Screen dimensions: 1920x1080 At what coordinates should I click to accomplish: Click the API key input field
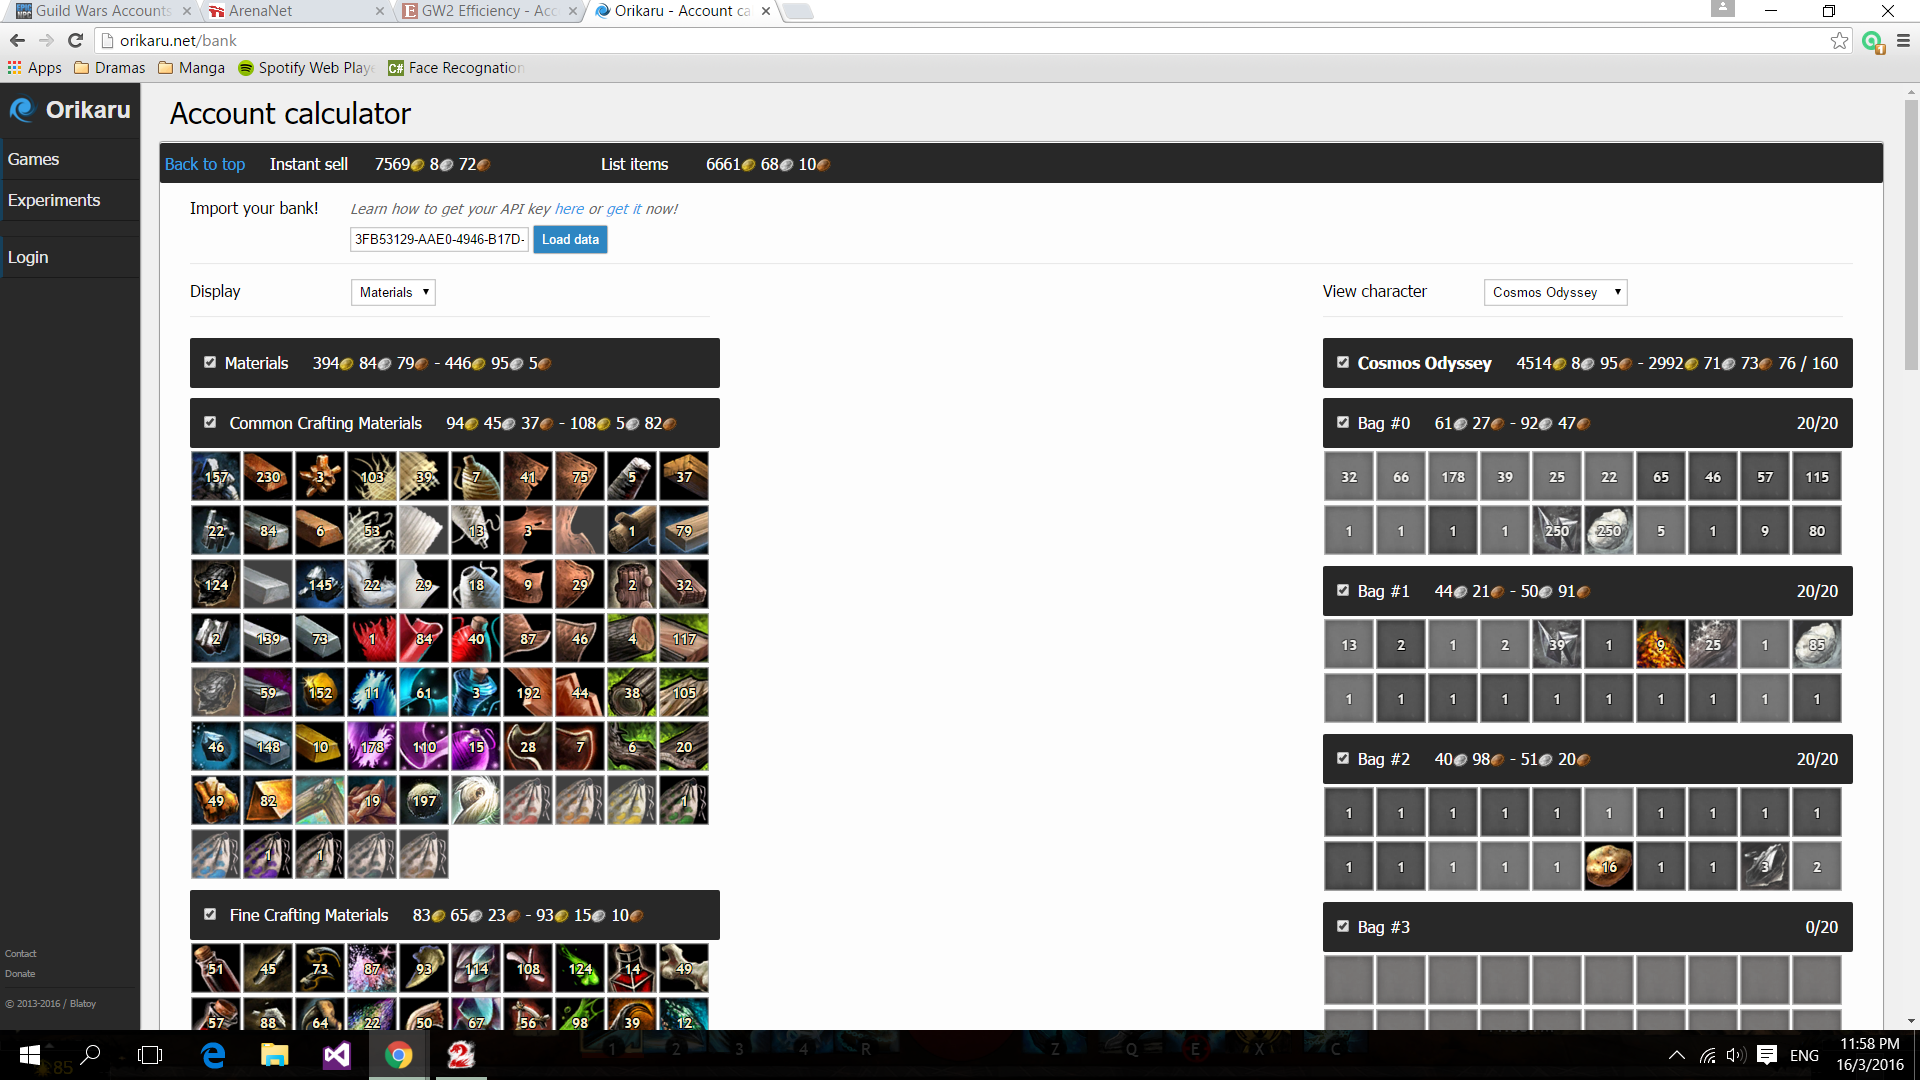point(439,239)
